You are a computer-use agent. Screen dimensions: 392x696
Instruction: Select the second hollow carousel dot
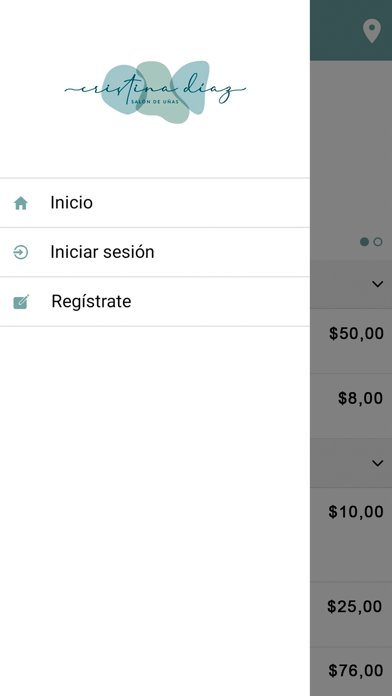tap(378, 242)
